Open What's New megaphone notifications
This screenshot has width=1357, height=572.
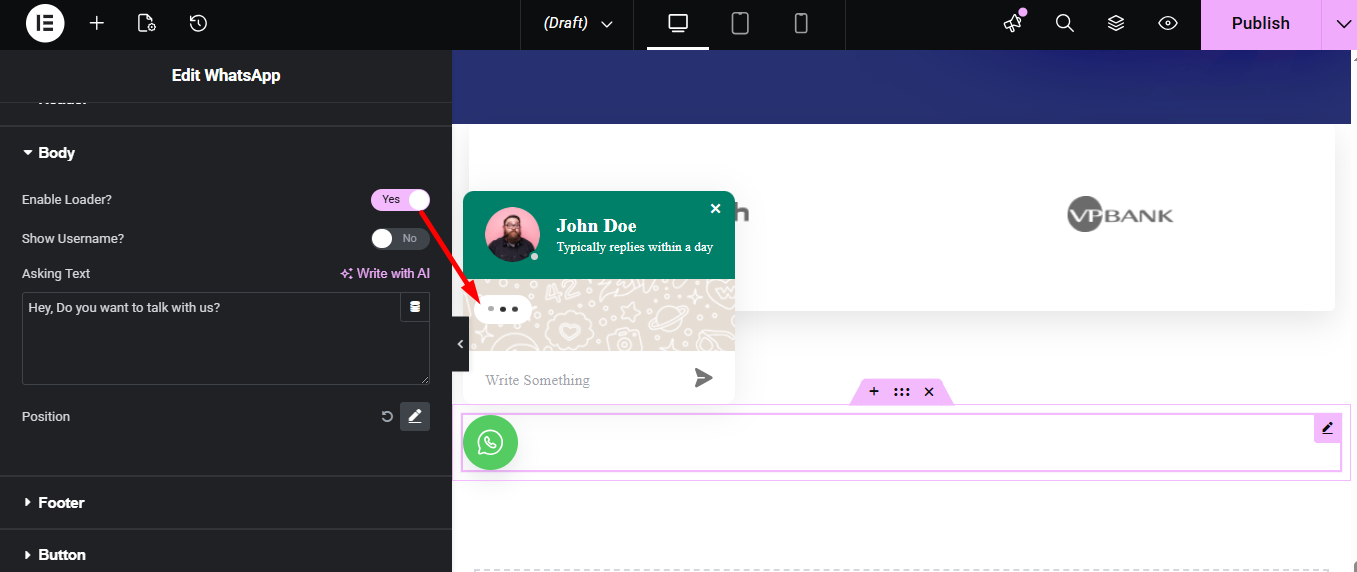click(x=1014, y=23)
